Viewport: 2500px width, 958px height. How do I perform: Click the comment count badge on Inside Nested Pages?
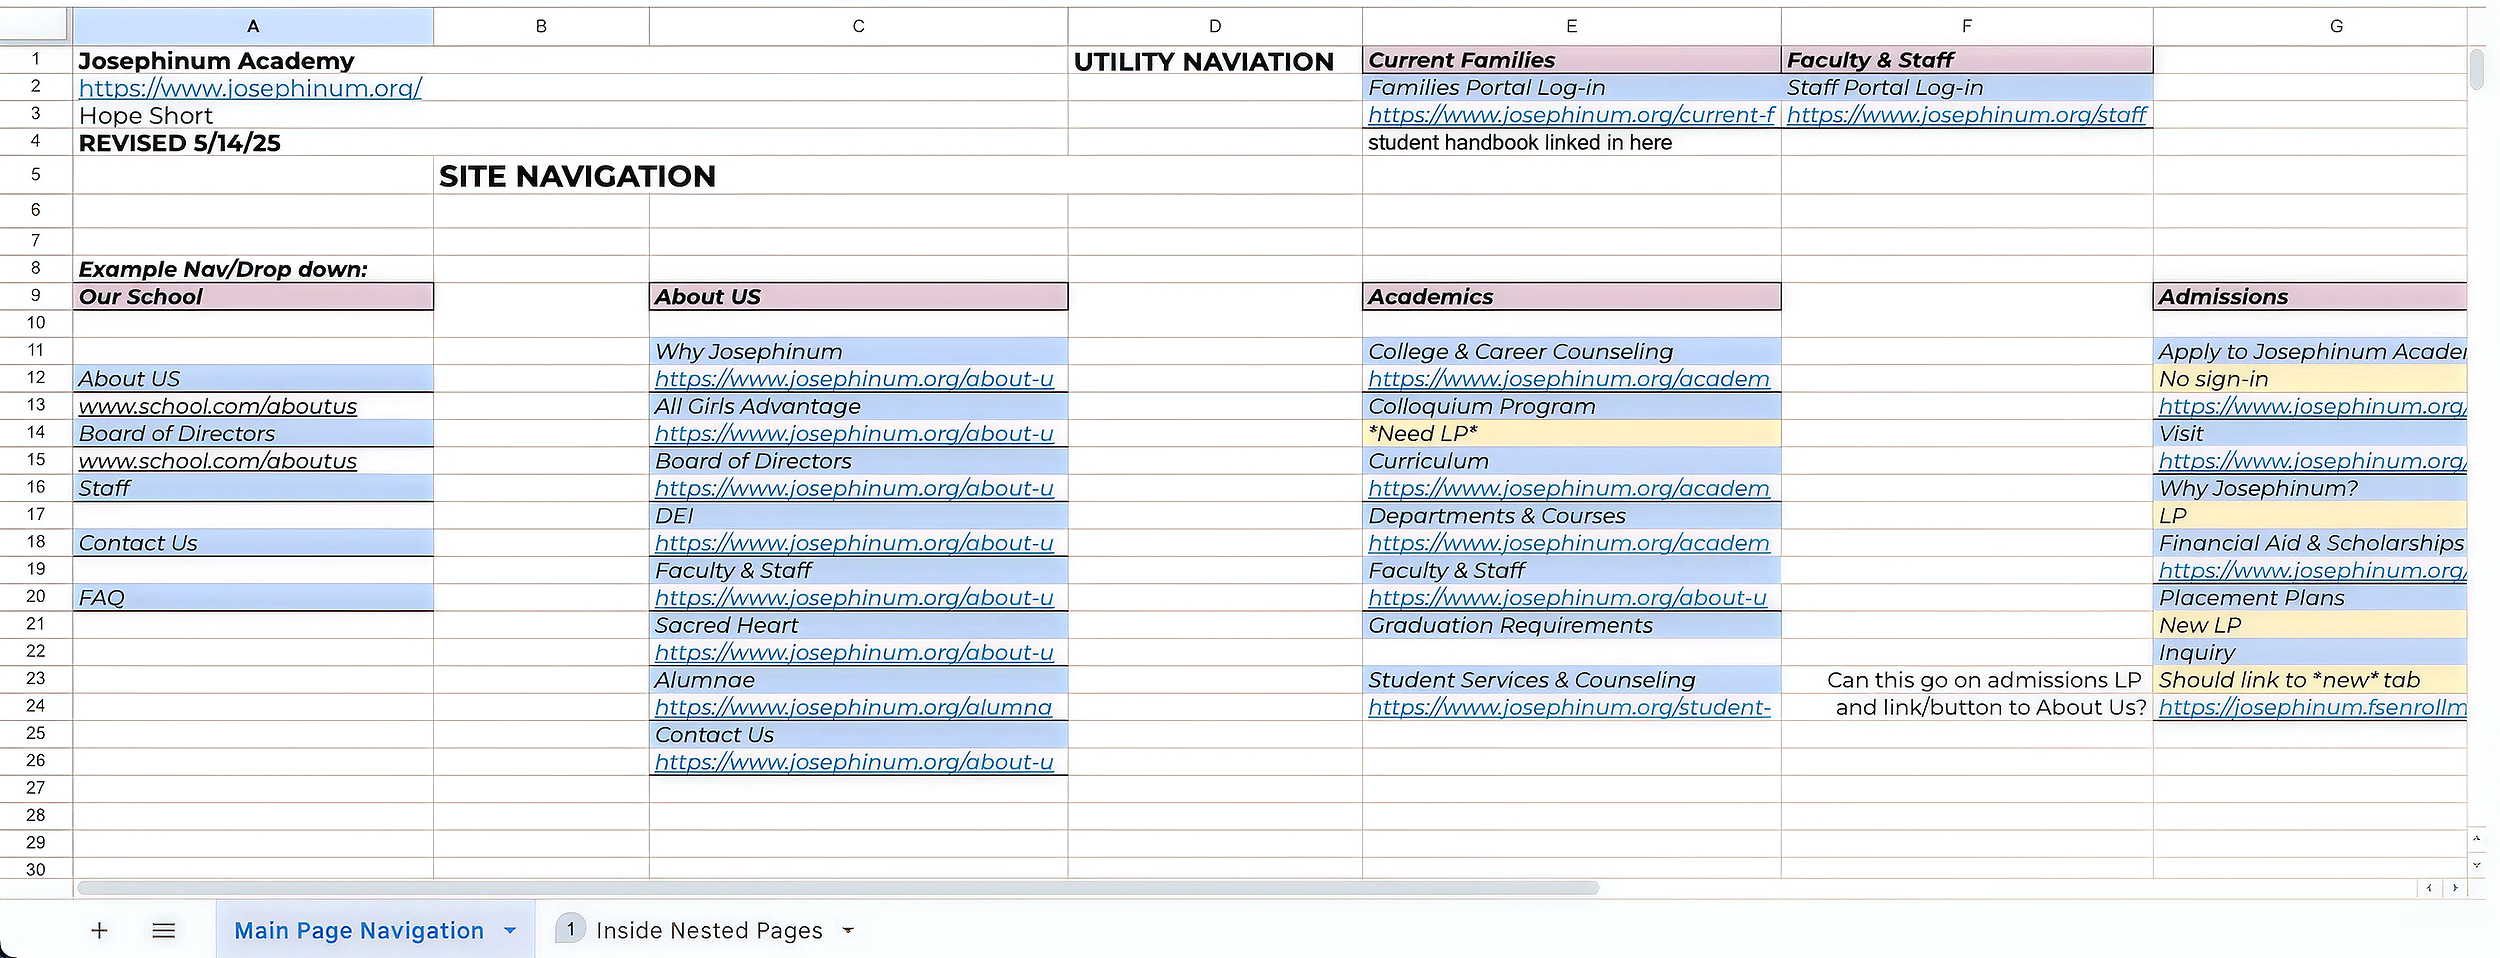point(570,929)
